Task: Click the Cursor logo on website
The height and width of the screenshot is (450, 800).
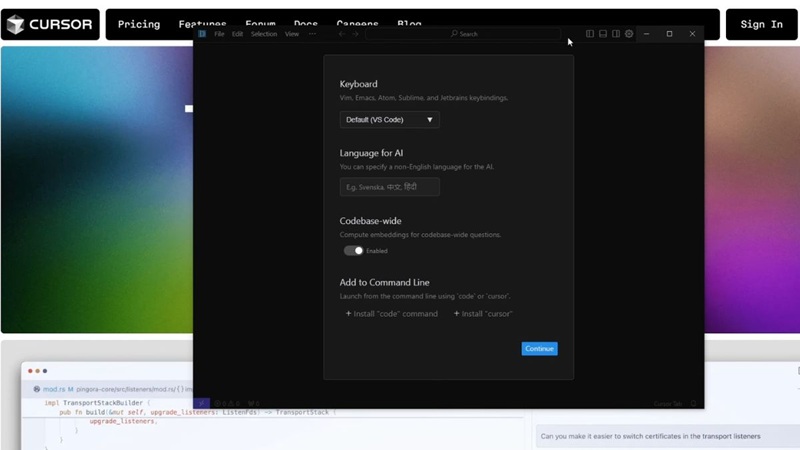Action: click(51, 24)
